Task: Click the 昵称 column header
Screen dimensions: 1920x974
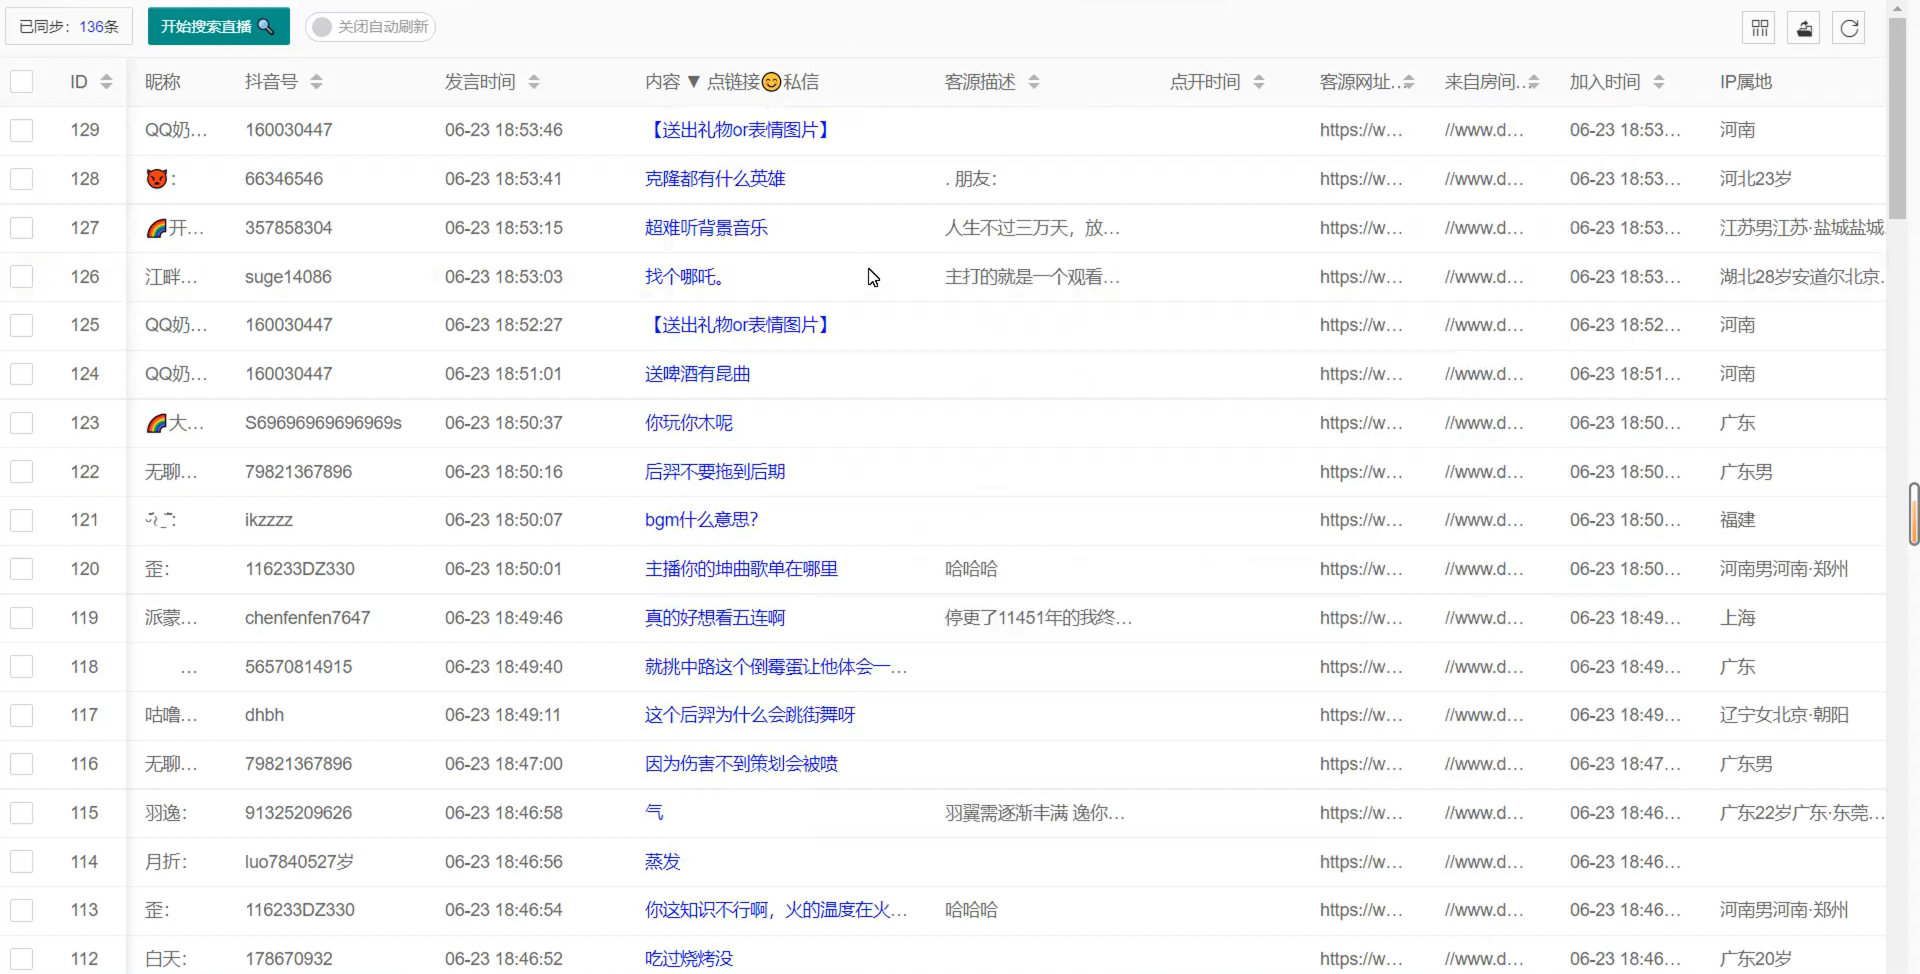Action: [163, 82]
